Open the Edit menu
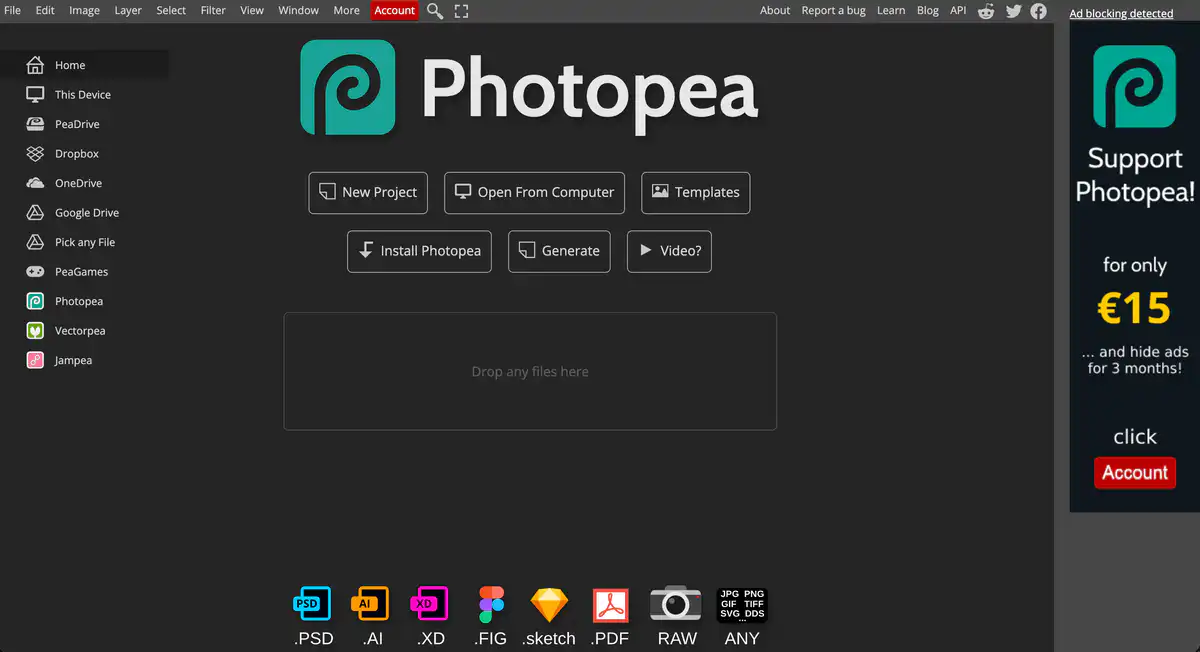Viewport: 1200px width, 652px height. pos(45,10)
